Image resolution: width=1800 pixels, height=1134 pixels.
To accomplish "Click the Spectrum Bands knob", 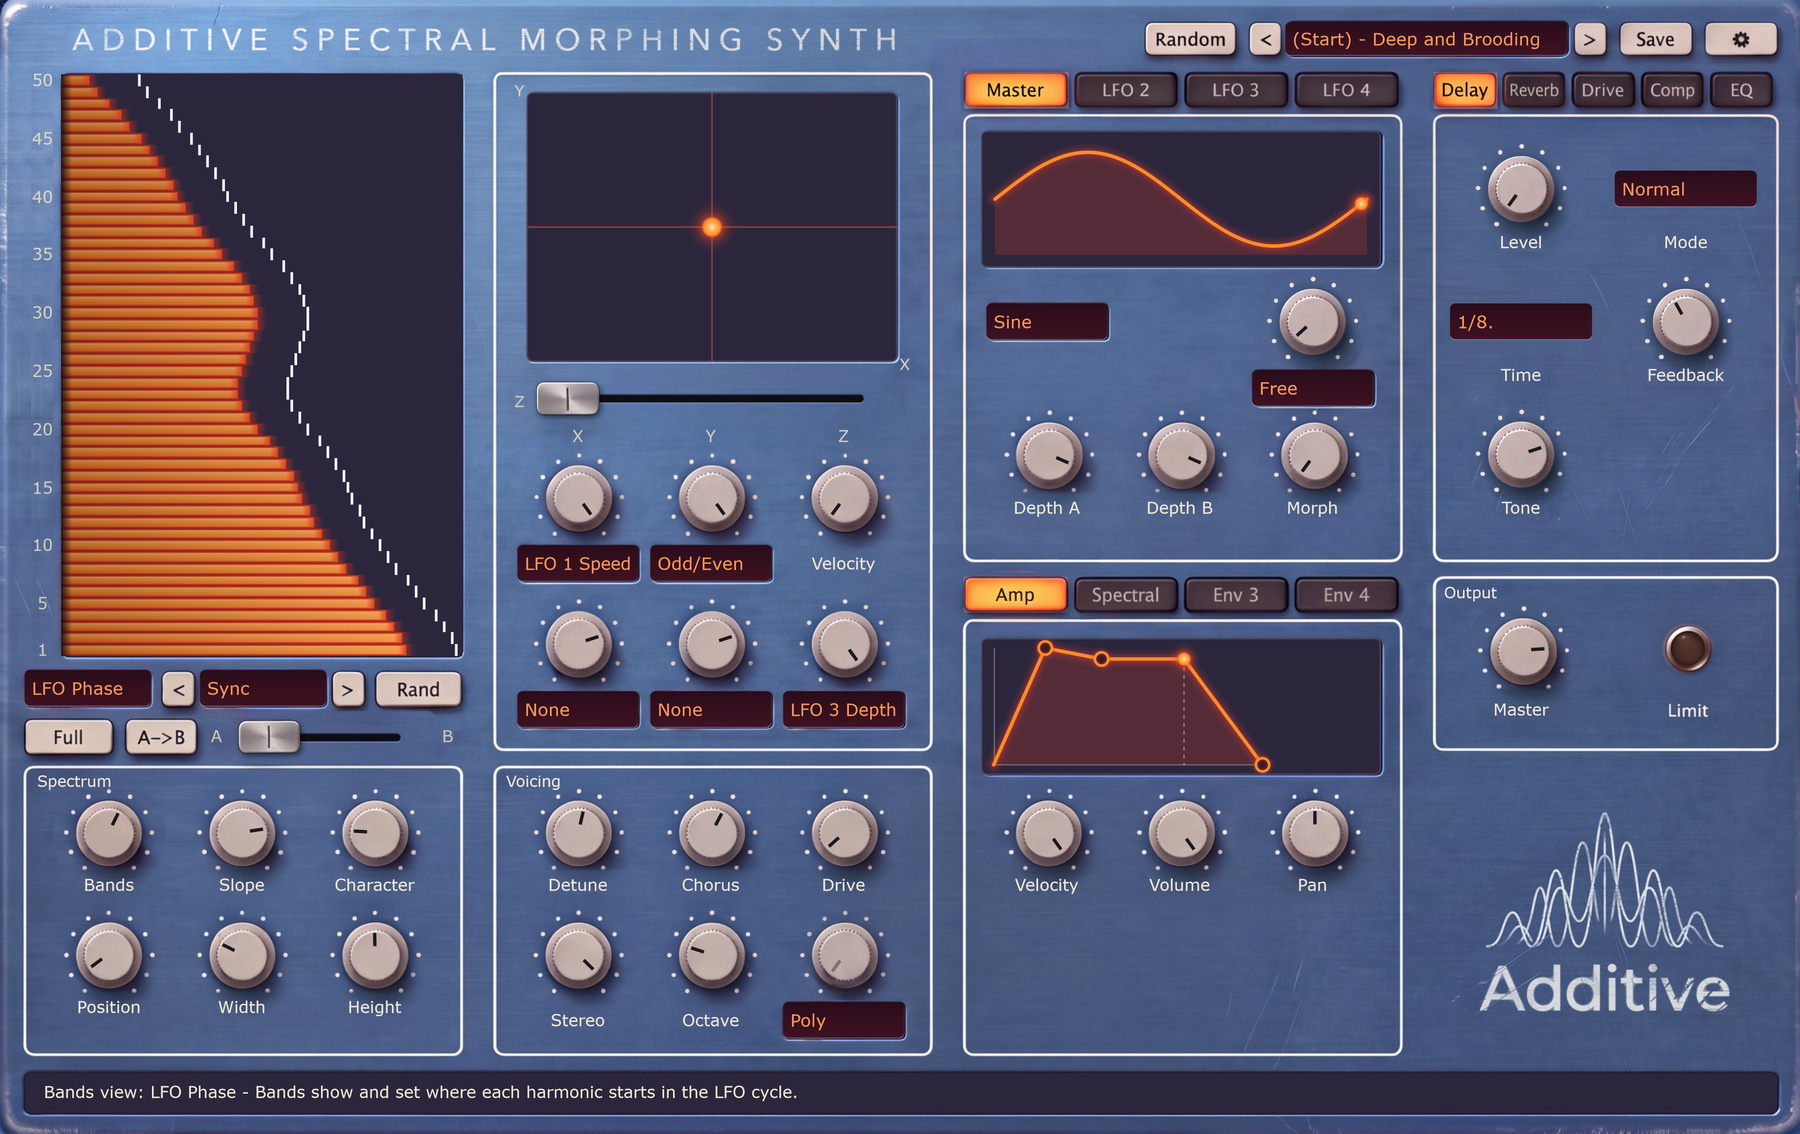I will point(109,832).
